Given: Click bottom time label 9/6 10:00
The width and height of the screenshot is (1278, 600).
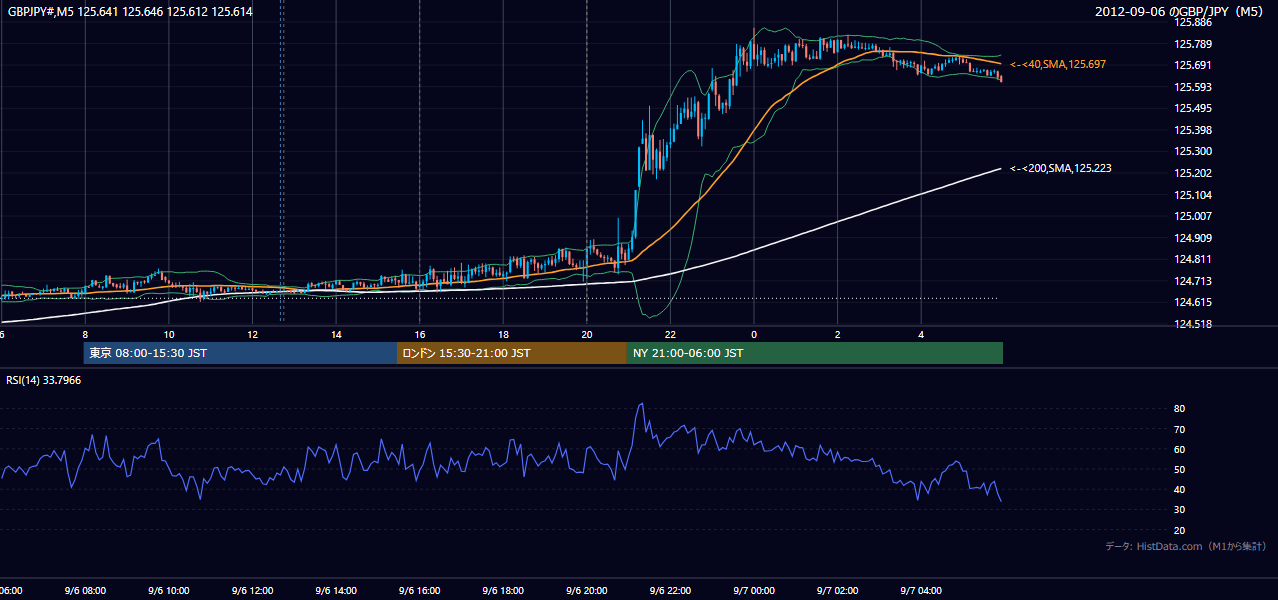Looking at the screenshot, I should (x=169, y=591).
